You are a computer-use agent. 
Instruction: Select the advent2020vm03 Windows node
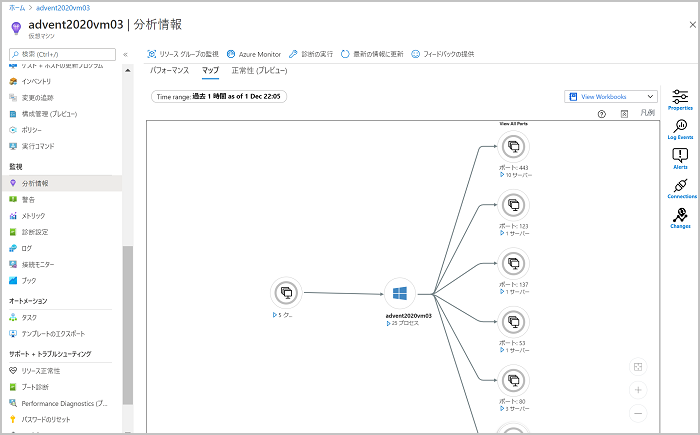pos(400,293)
